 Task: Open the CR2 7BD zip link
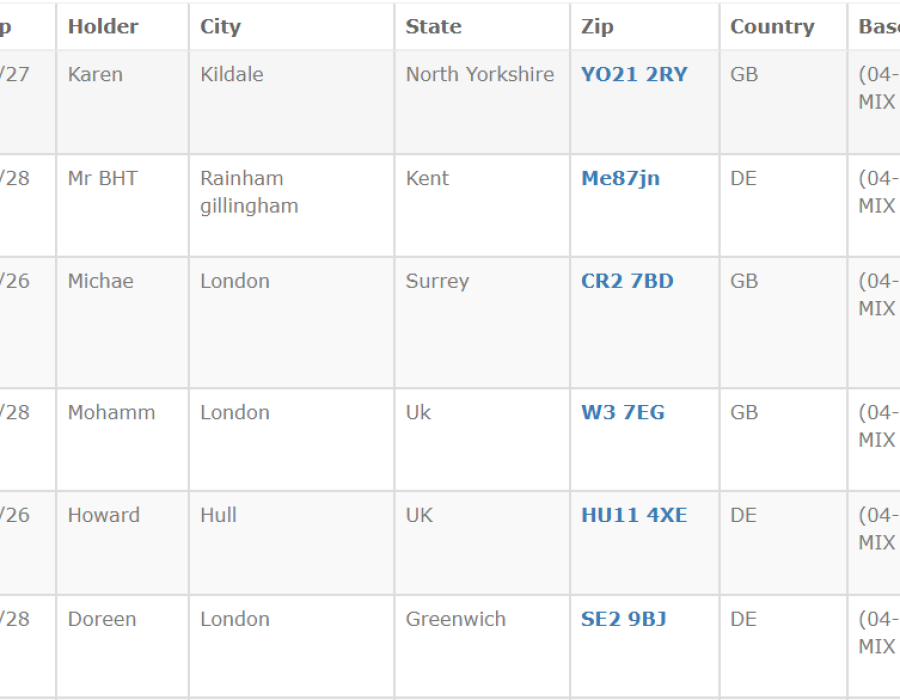click(x=627, y=281)
